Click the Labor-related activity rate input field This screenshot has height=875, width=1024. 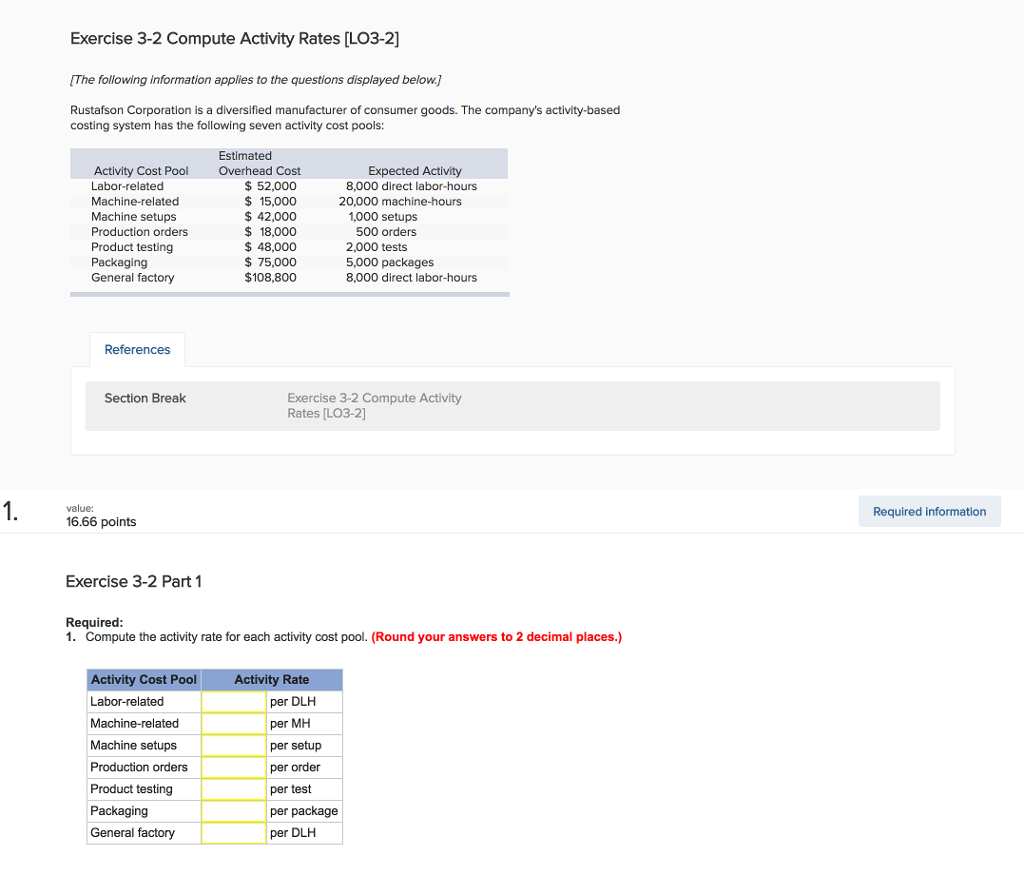233,702
